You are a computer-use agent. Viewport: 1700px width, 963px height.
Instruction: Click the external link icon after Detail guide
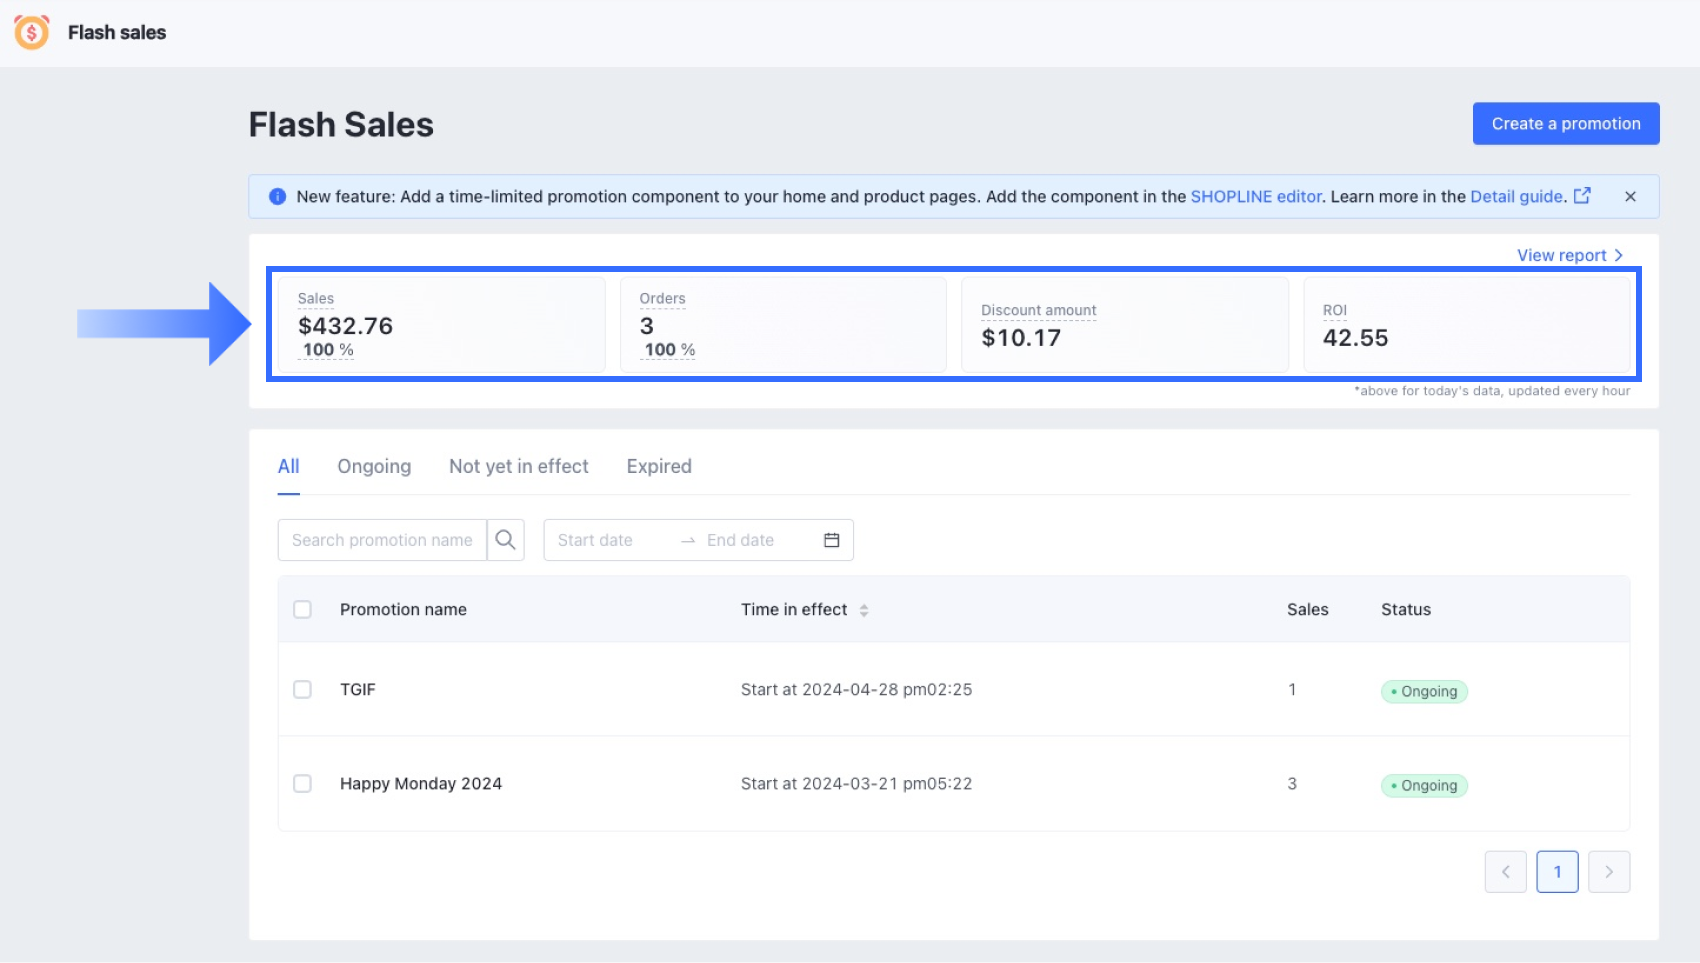(1582, 196)
